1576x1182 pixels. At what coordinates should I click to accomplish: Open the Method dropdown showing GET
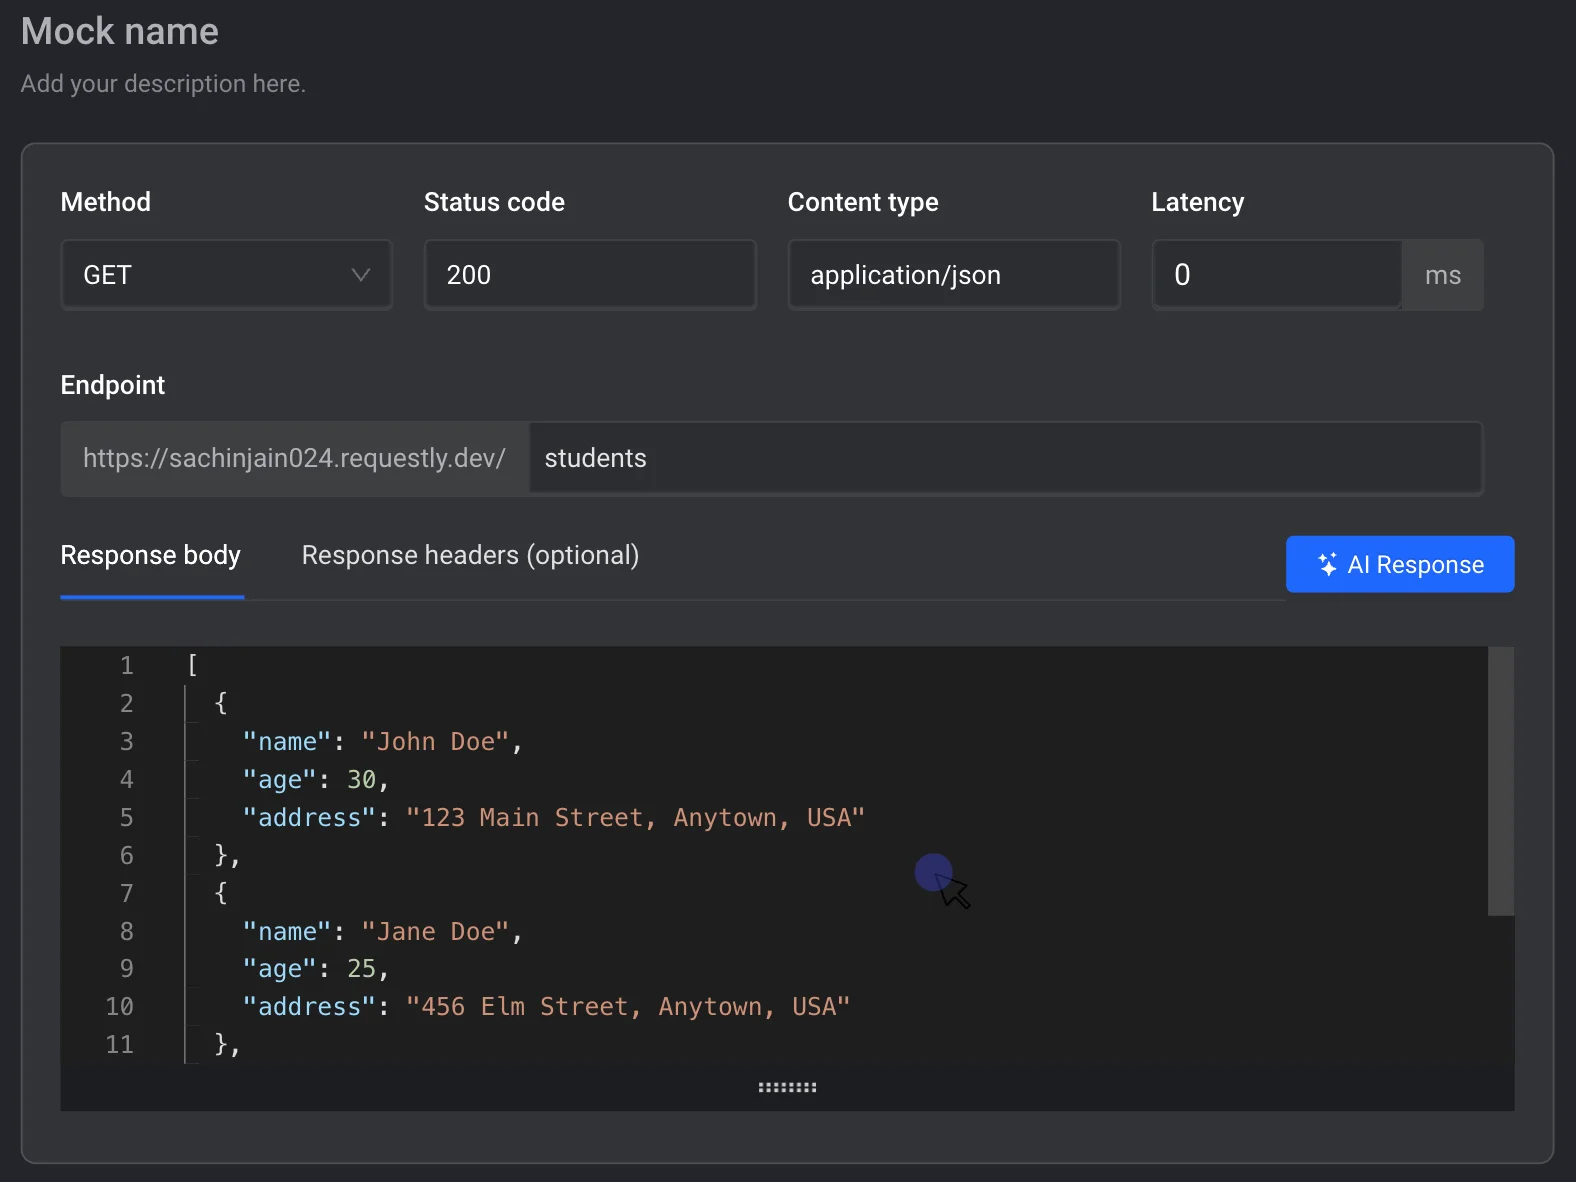tap(226, 275)
